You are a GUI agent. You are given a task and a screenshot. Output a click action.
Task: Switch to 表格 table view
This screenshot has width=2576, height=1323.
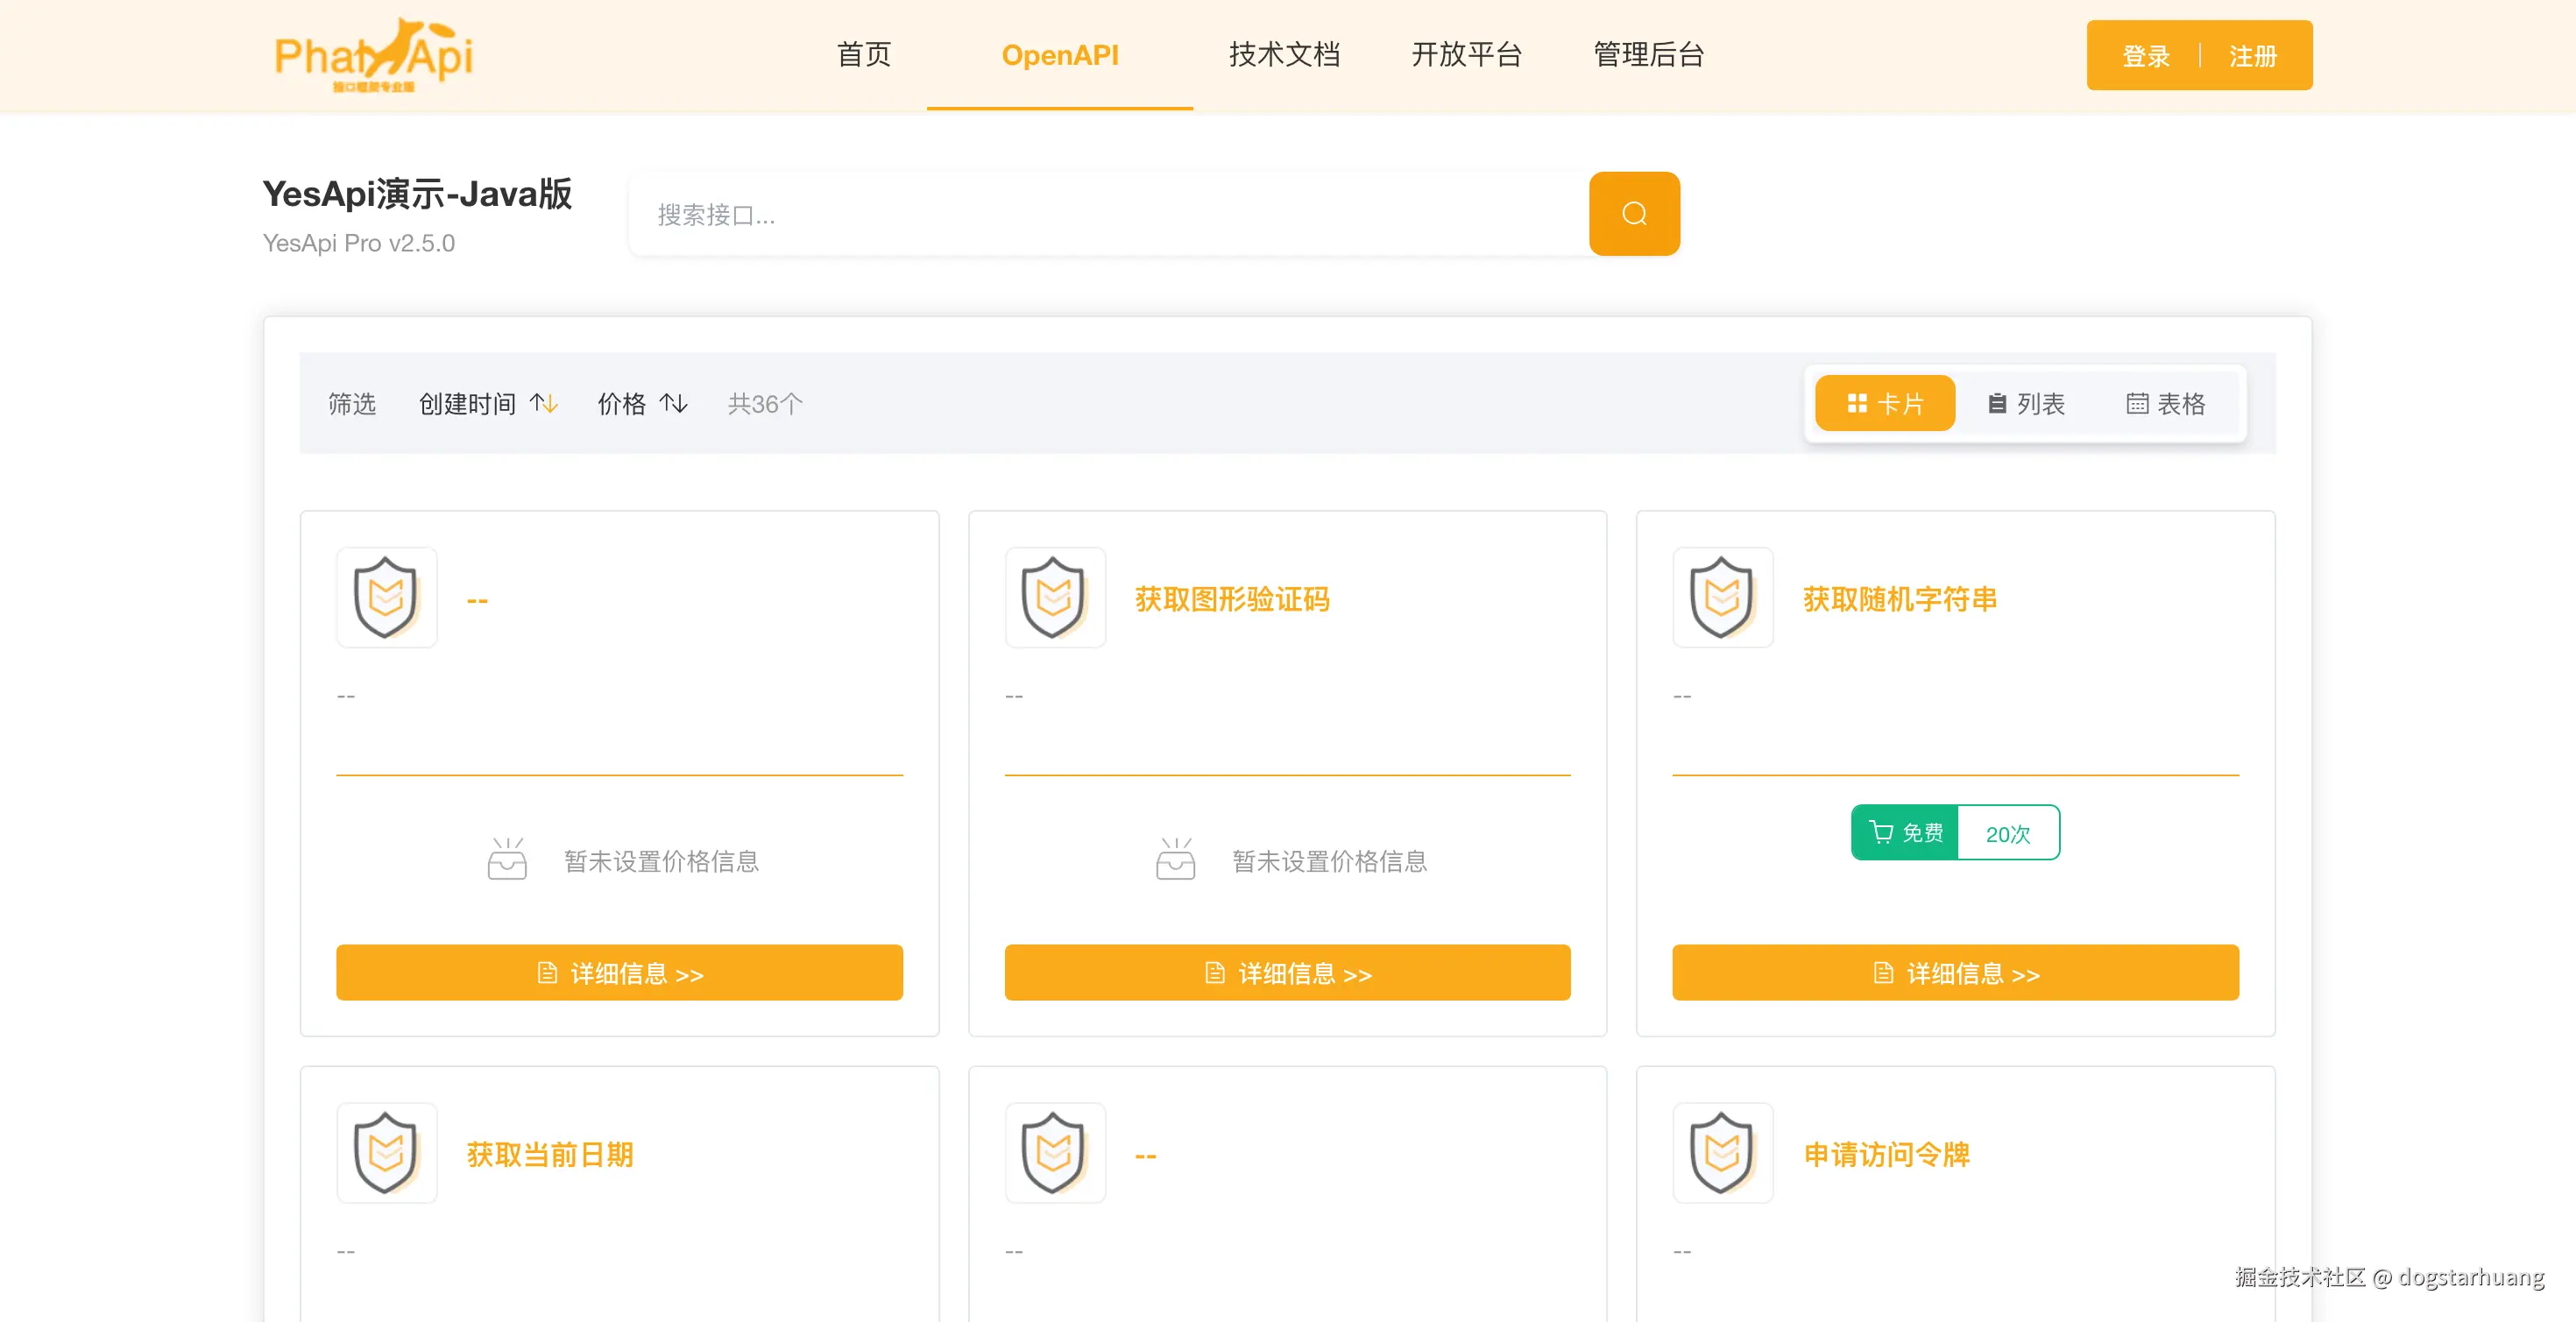click(x=2165, y=403)
